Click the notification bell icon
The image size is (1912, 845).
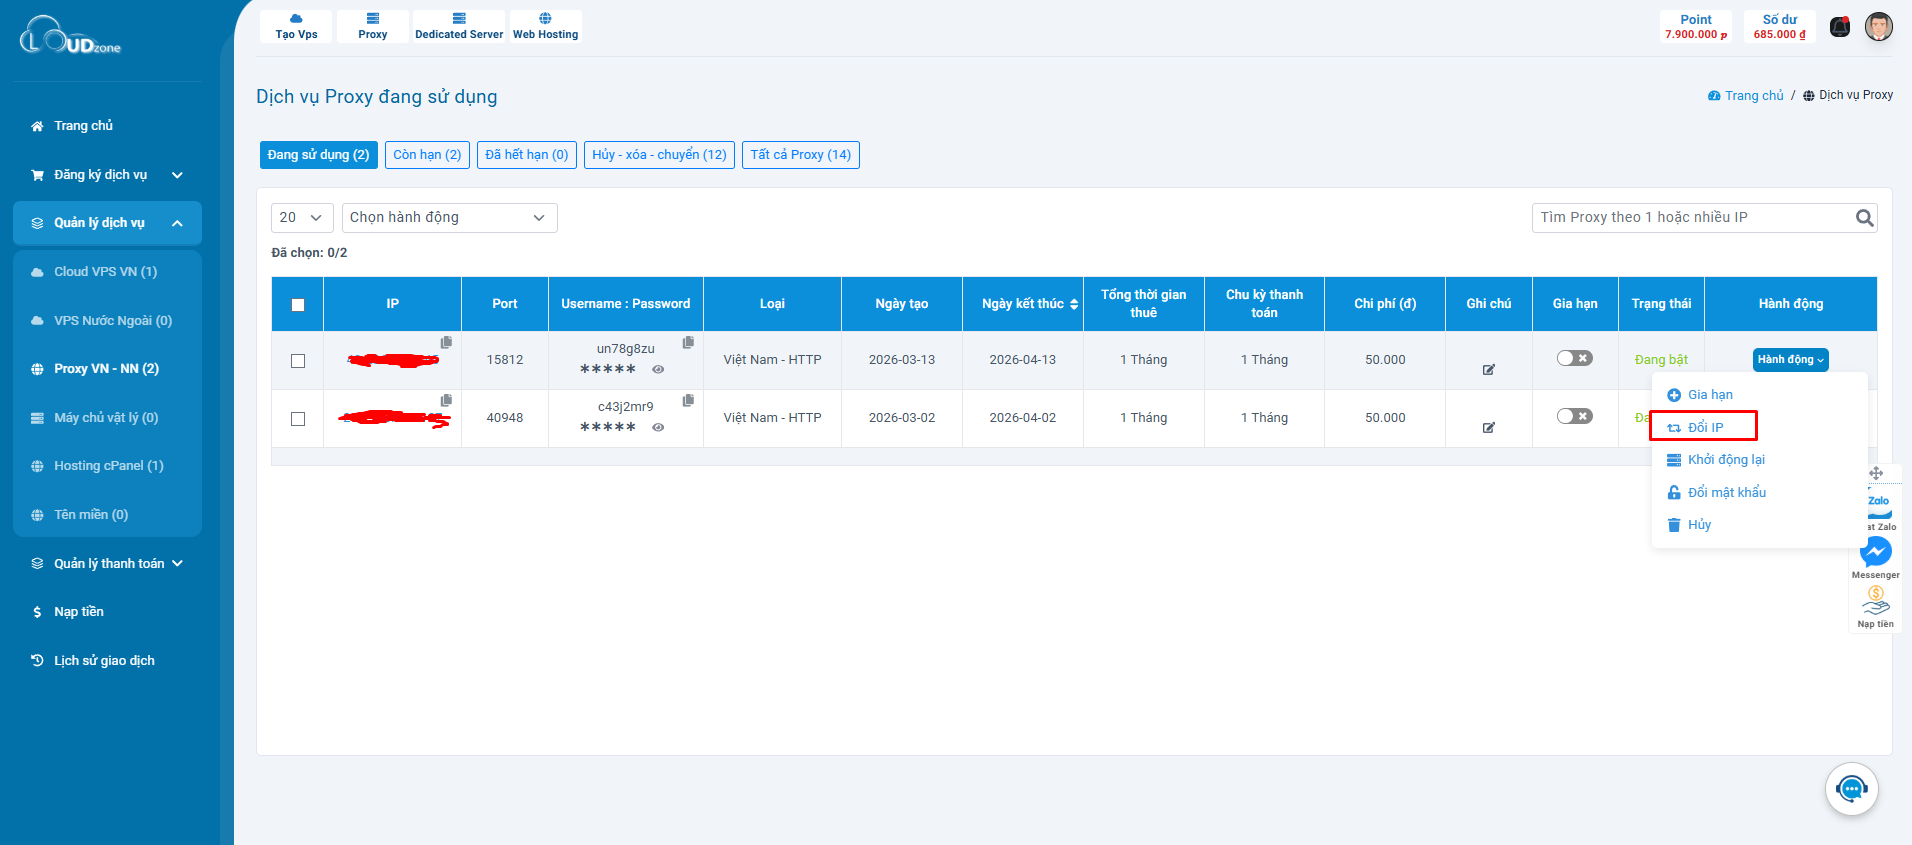point(1839,27)
